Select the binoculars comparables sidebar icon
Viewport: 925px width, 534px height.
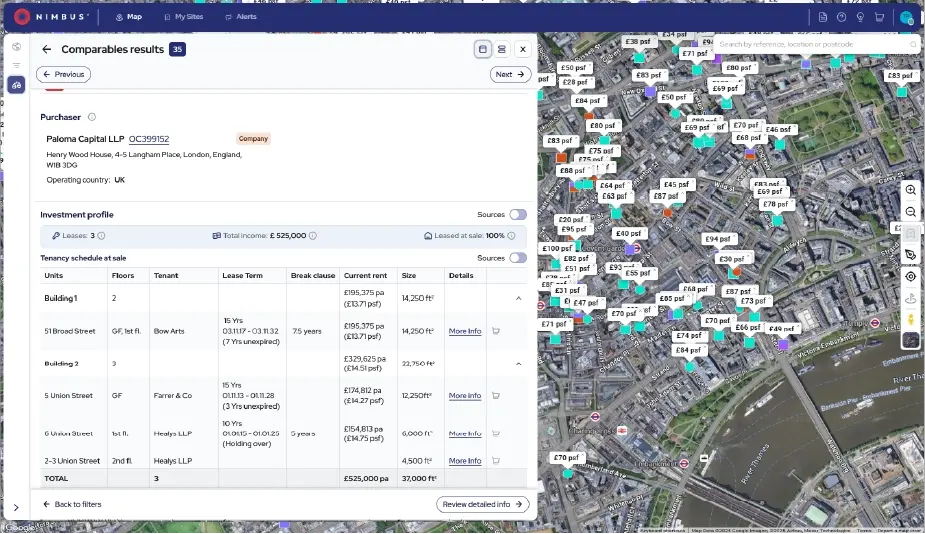pos(17,85)
